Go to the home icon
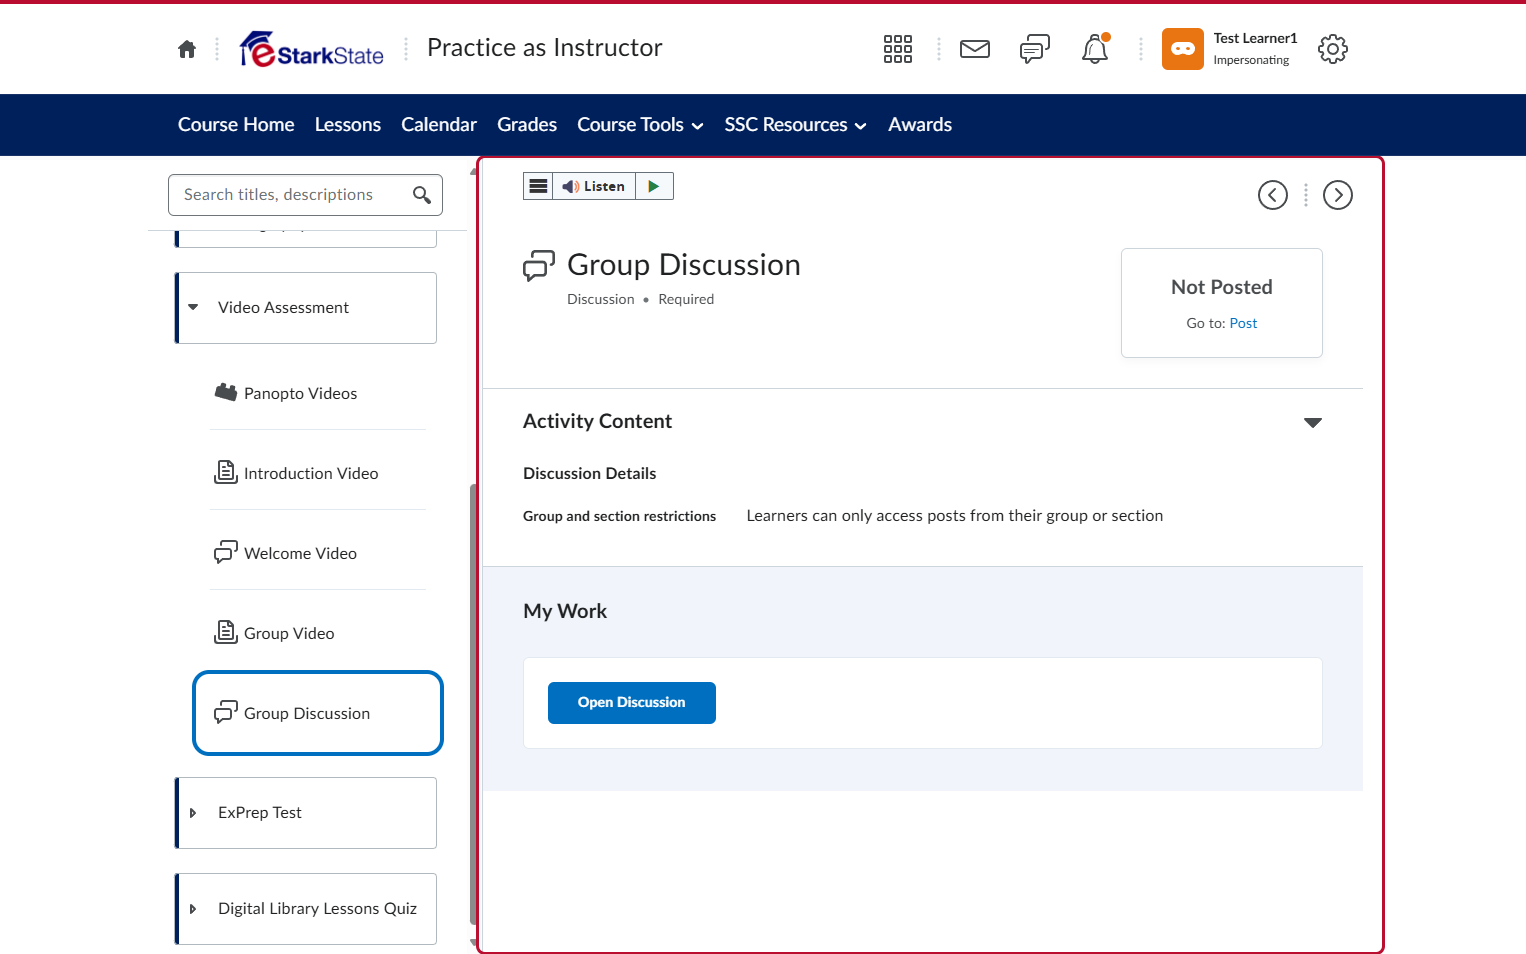Viewport: 1526px width, 954px height. 187,49
